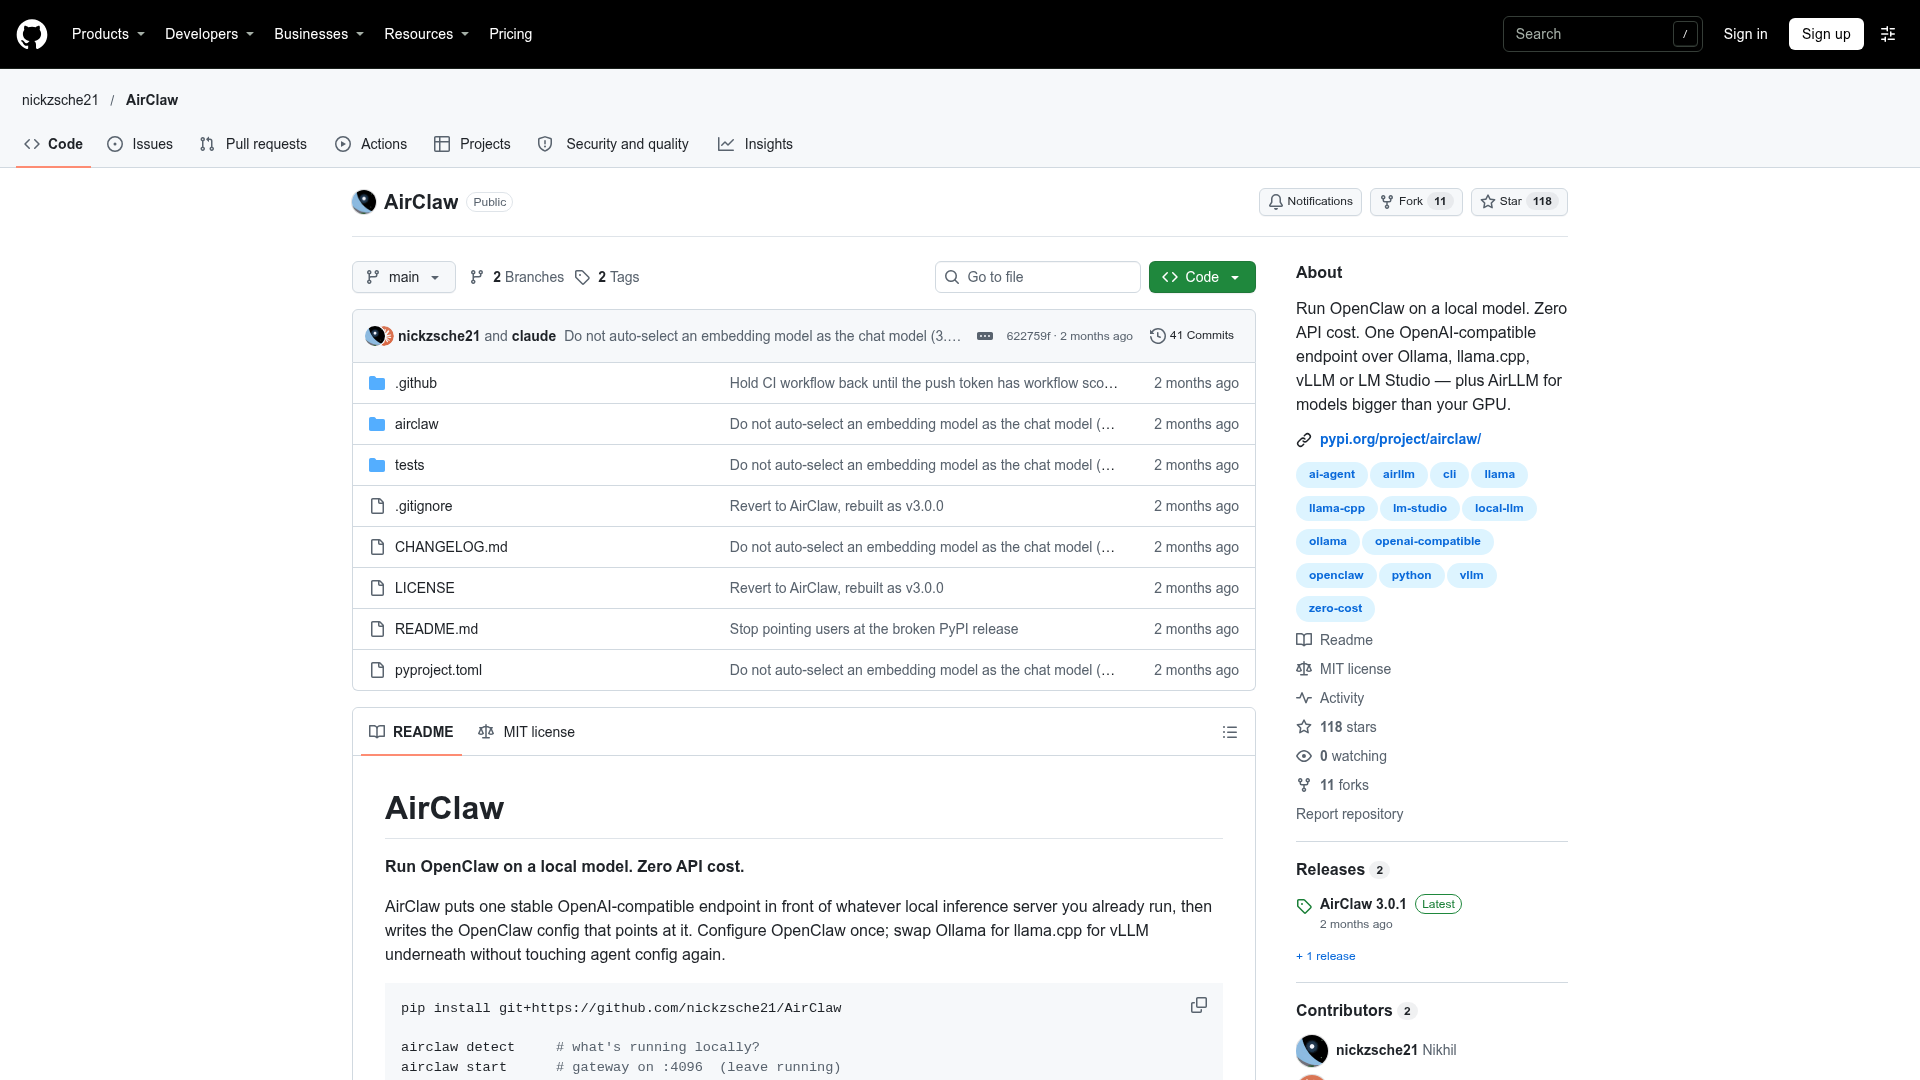
Task: Click the LICENSE file icon
Action: click(x=377, y=588)
